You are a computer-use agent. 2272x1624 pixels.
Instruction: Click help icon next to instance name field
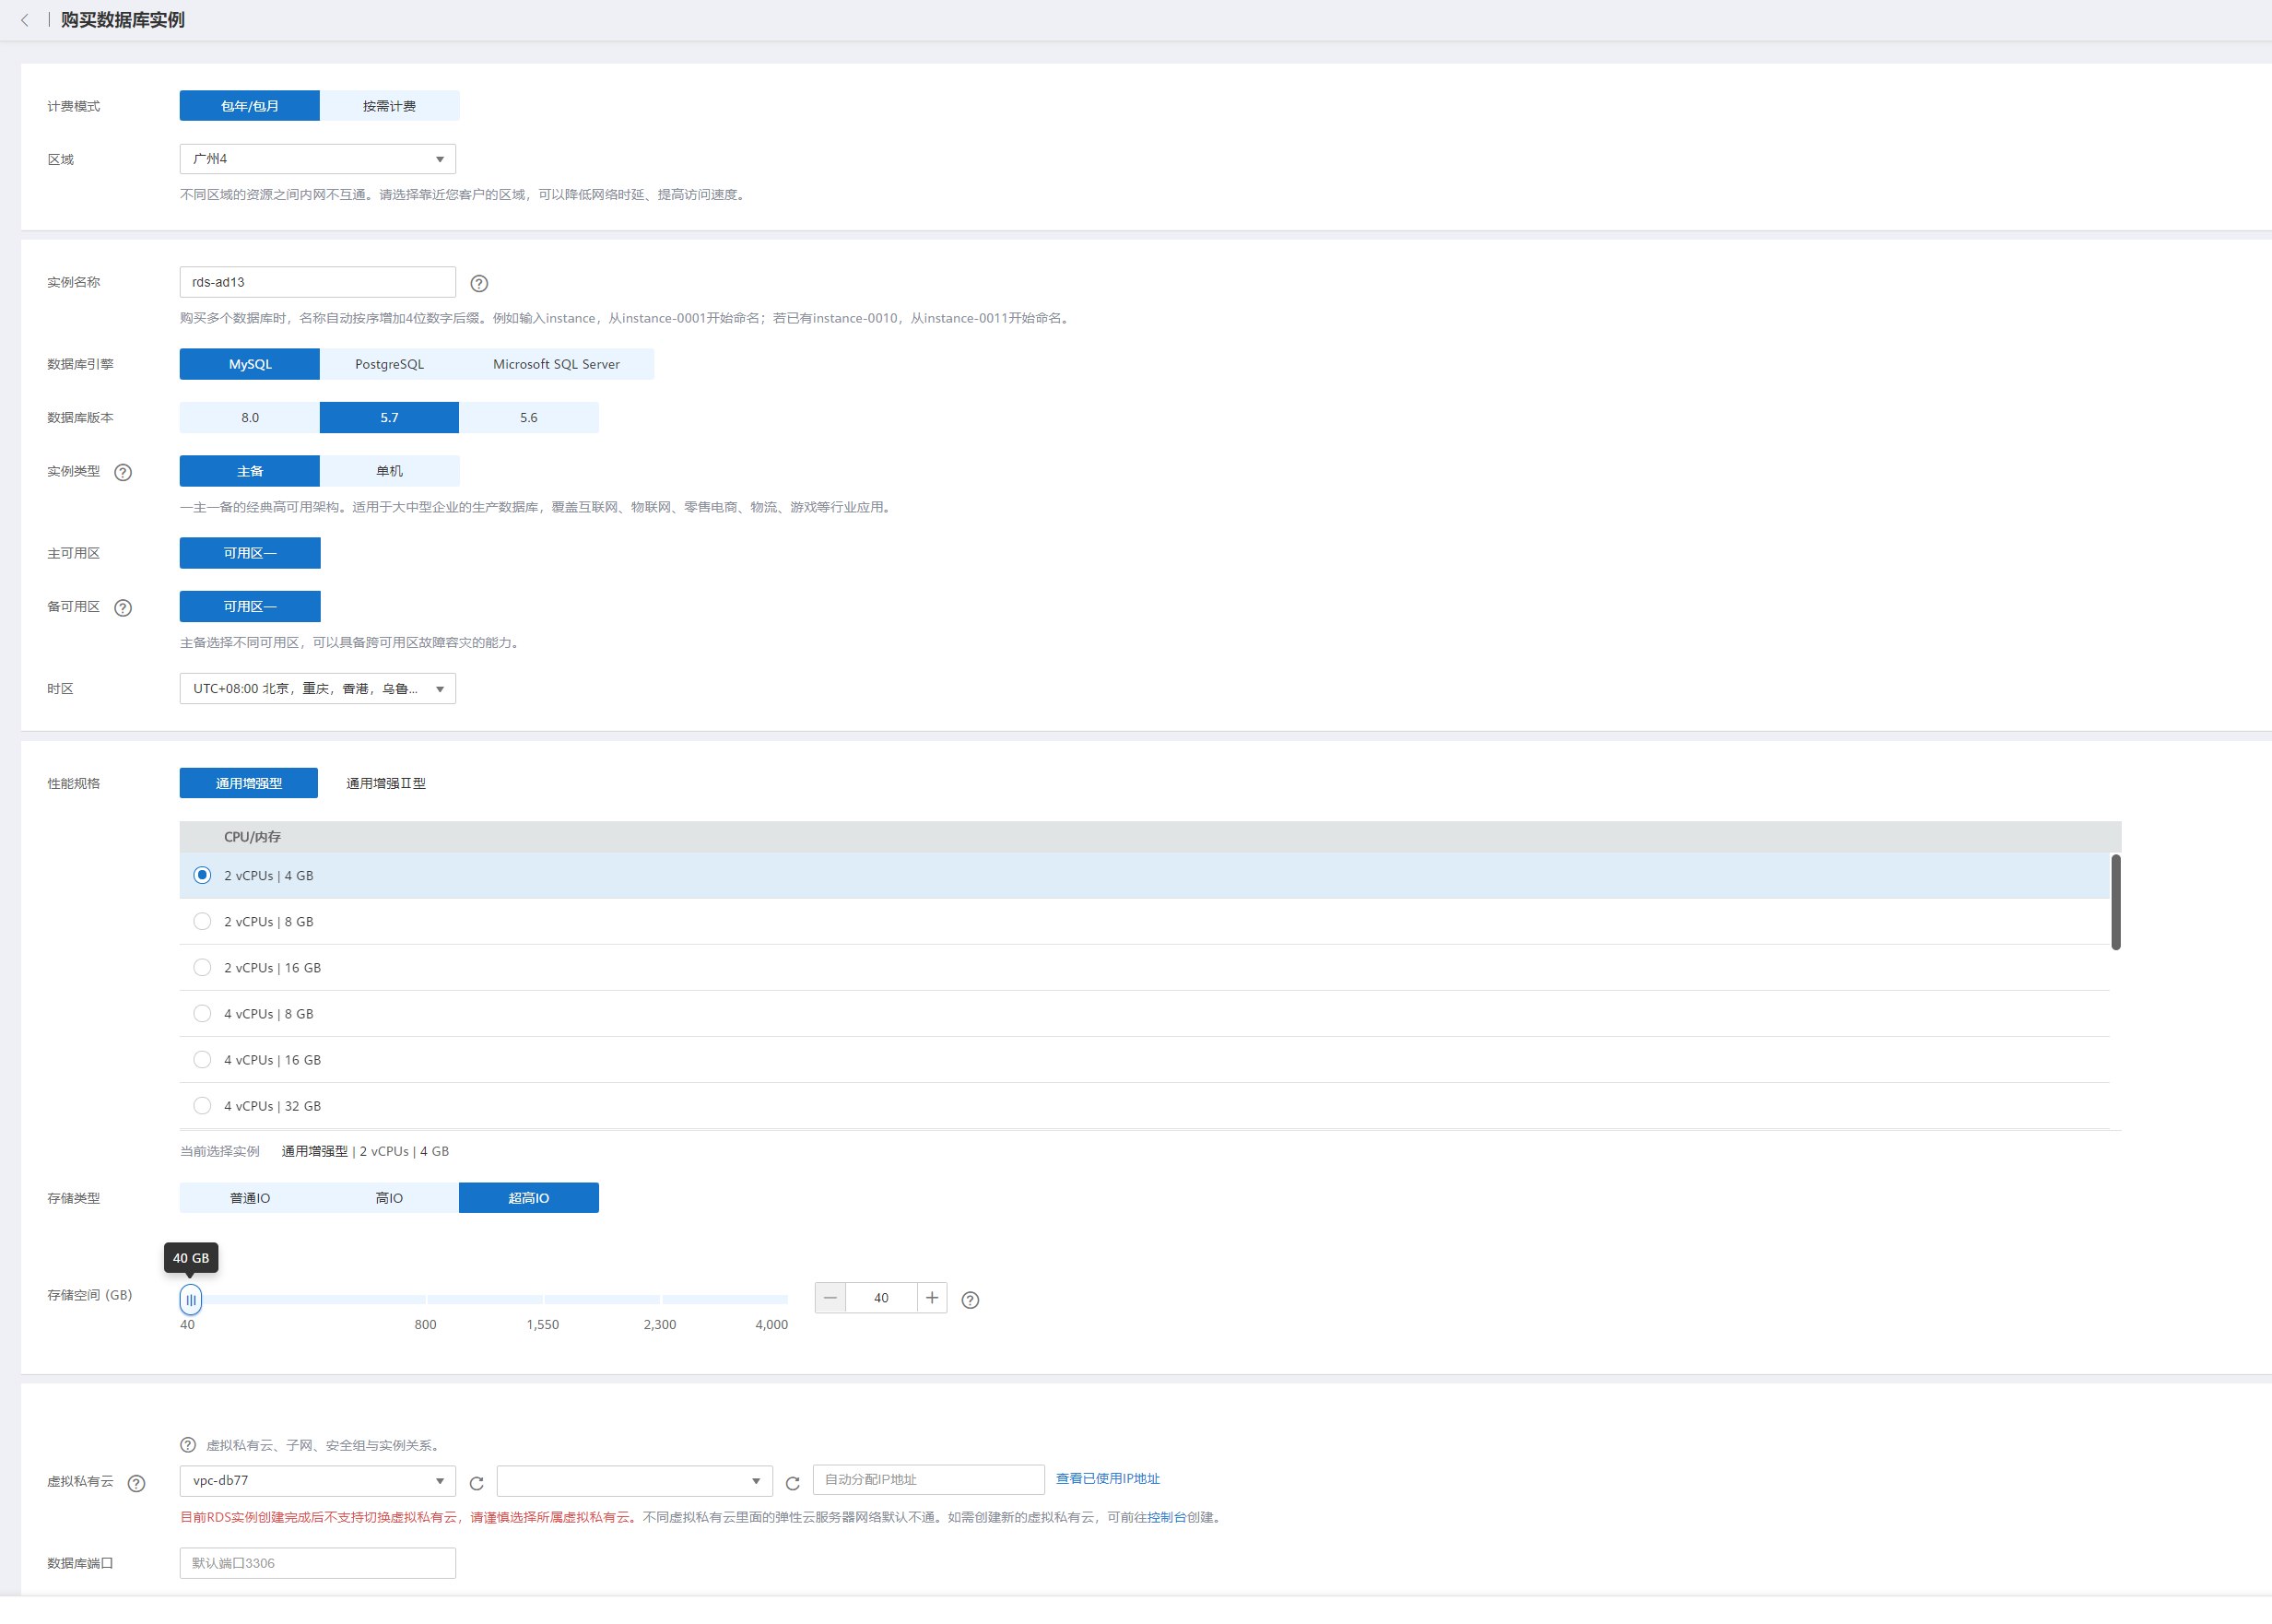(479, 283)
